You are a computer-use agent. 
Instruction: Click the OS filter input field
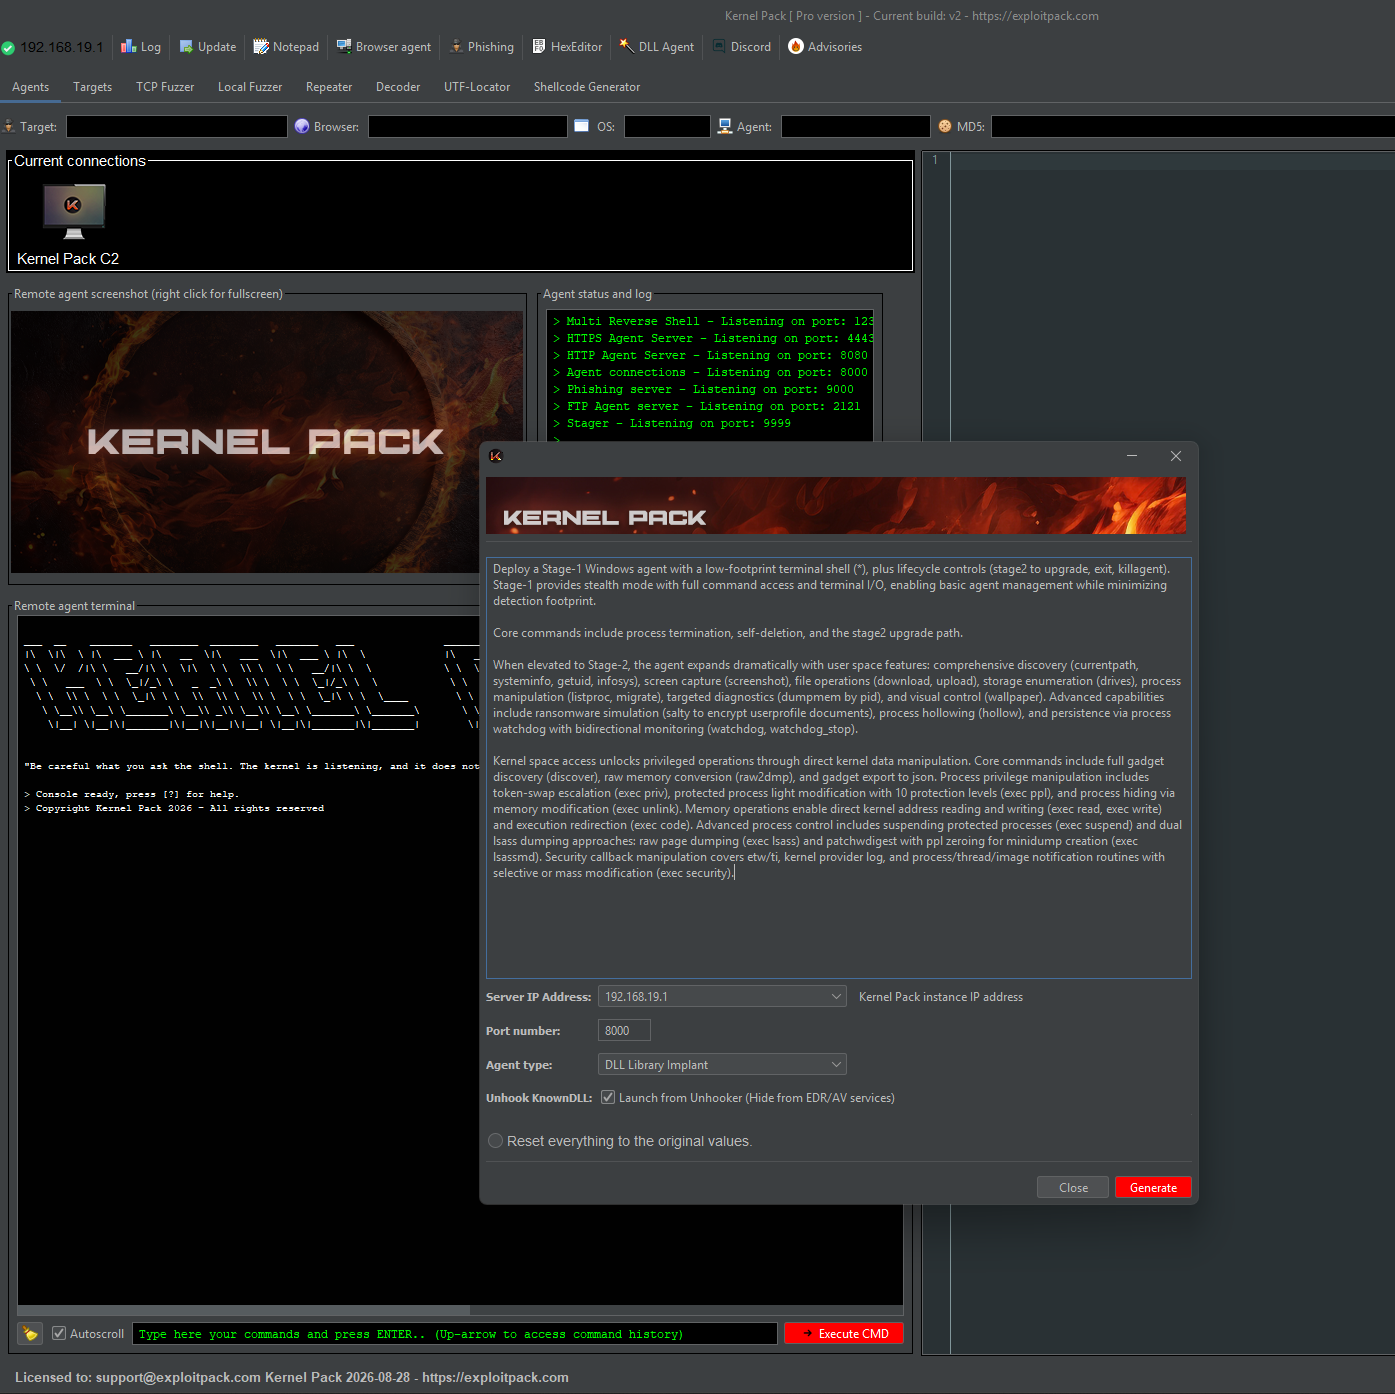point(667,126)
